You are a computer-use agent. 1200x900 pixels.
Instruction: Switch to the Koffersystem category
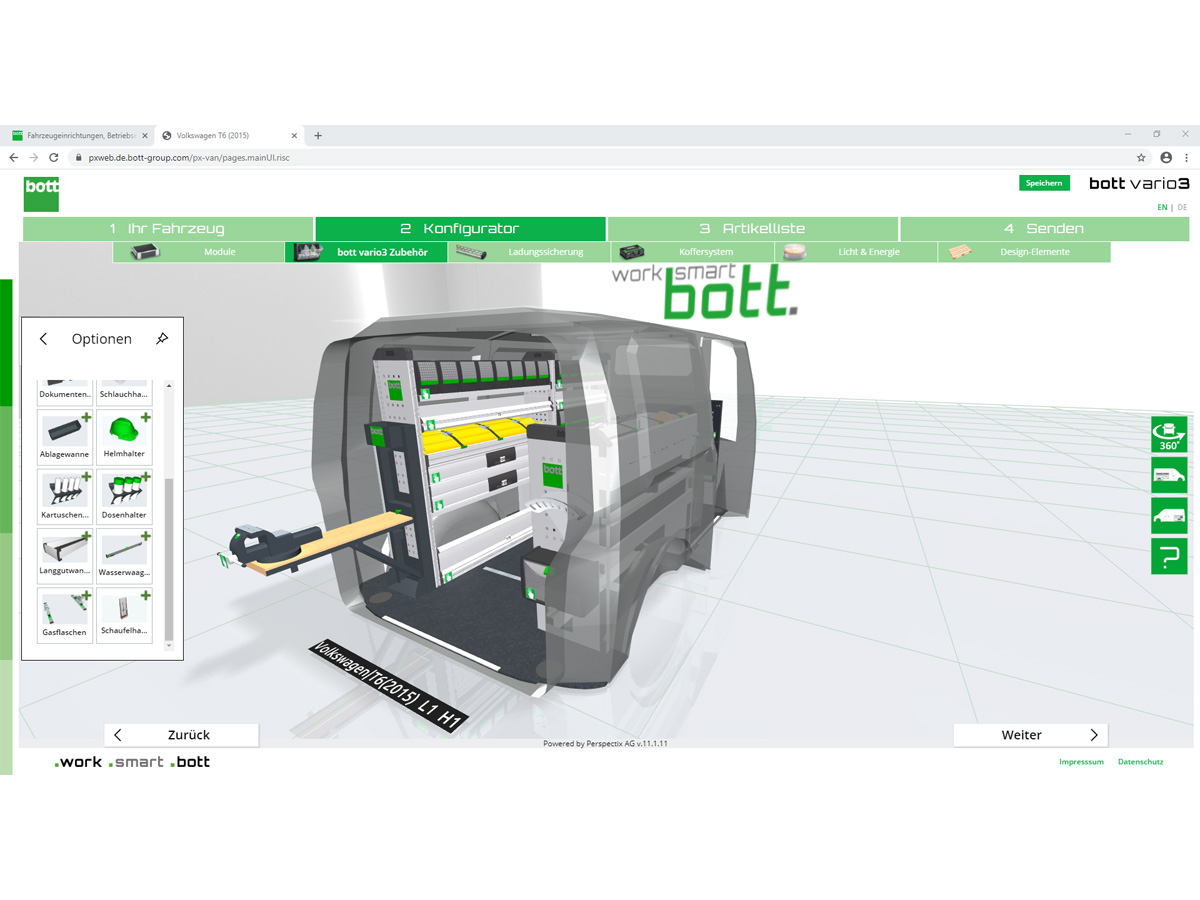(x=692, y=252)
